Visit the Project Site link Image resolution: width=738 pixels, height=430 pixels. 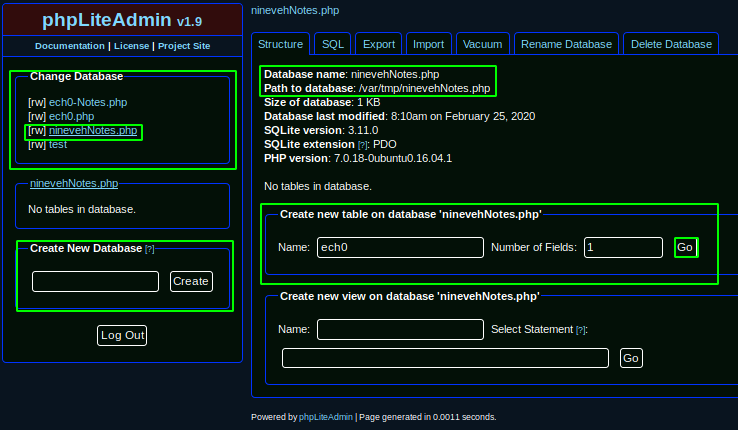[184, 46]
